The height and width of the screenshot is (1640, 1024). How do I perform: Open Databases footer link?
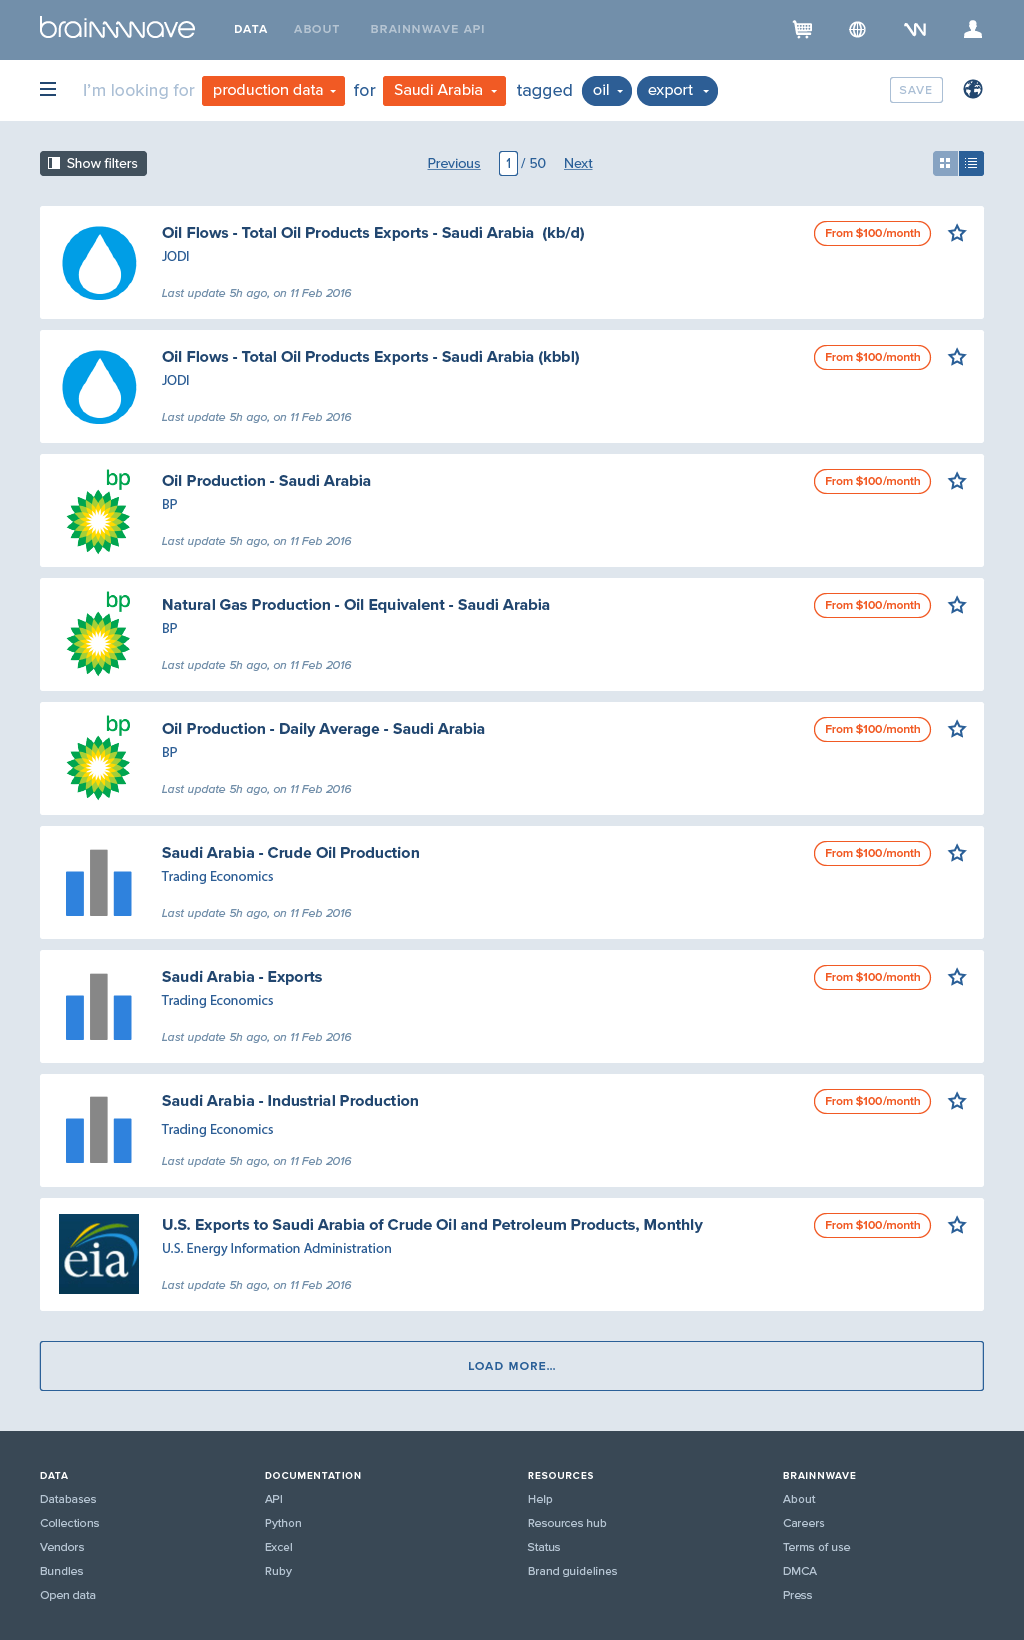click(68, 1499)
